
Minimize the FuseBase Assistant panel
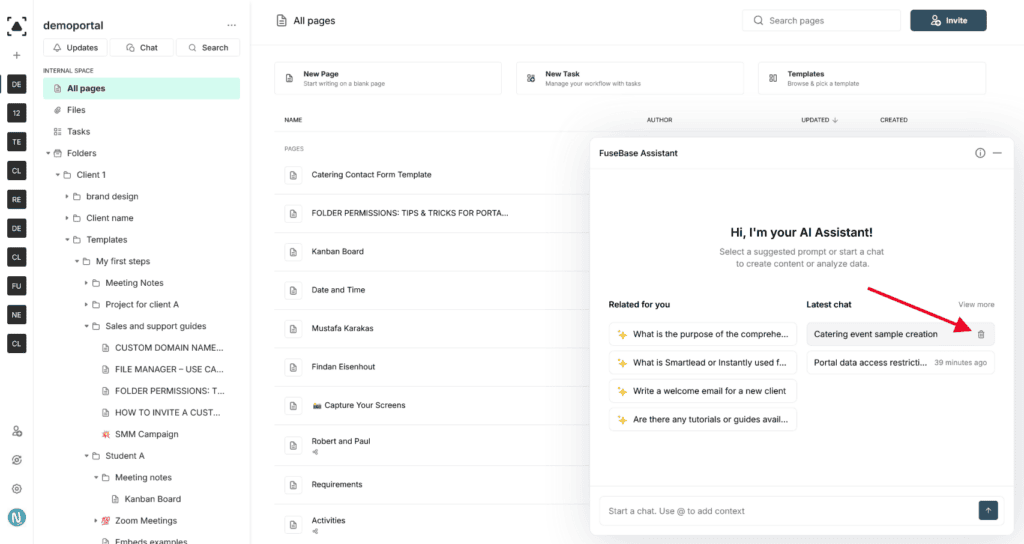[x=997, y=153]
